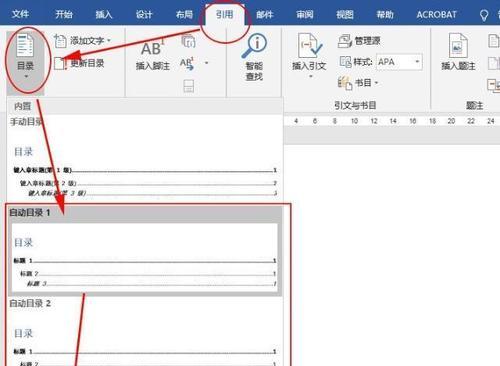This screenshot has height=366, width=500.
Task: Expand the next footnote dropdown arrow
Action: [x=206, y=63]
